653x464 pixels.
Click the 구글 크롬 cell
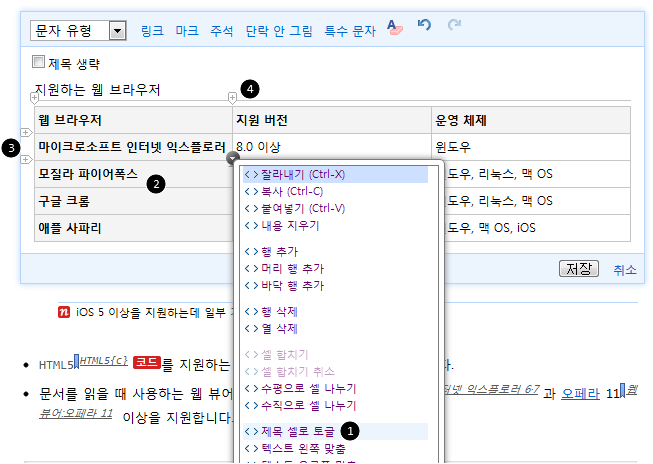[133, 201]
